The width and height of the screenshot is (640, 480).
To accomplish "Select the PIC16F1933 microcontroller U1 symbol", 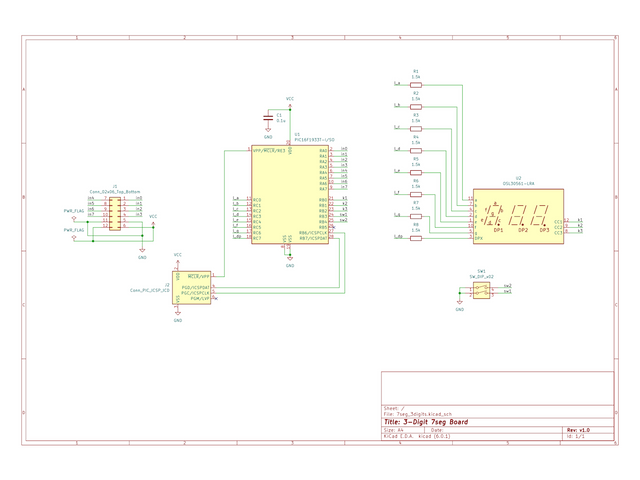I will click(290, 195).
